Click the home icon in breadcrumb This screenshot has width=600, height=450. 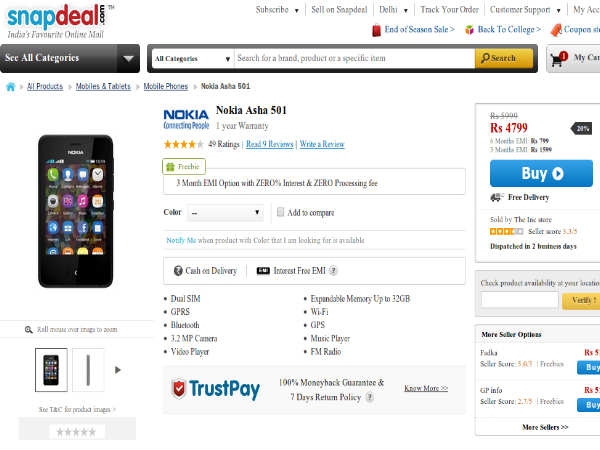[x=10, y=87]
